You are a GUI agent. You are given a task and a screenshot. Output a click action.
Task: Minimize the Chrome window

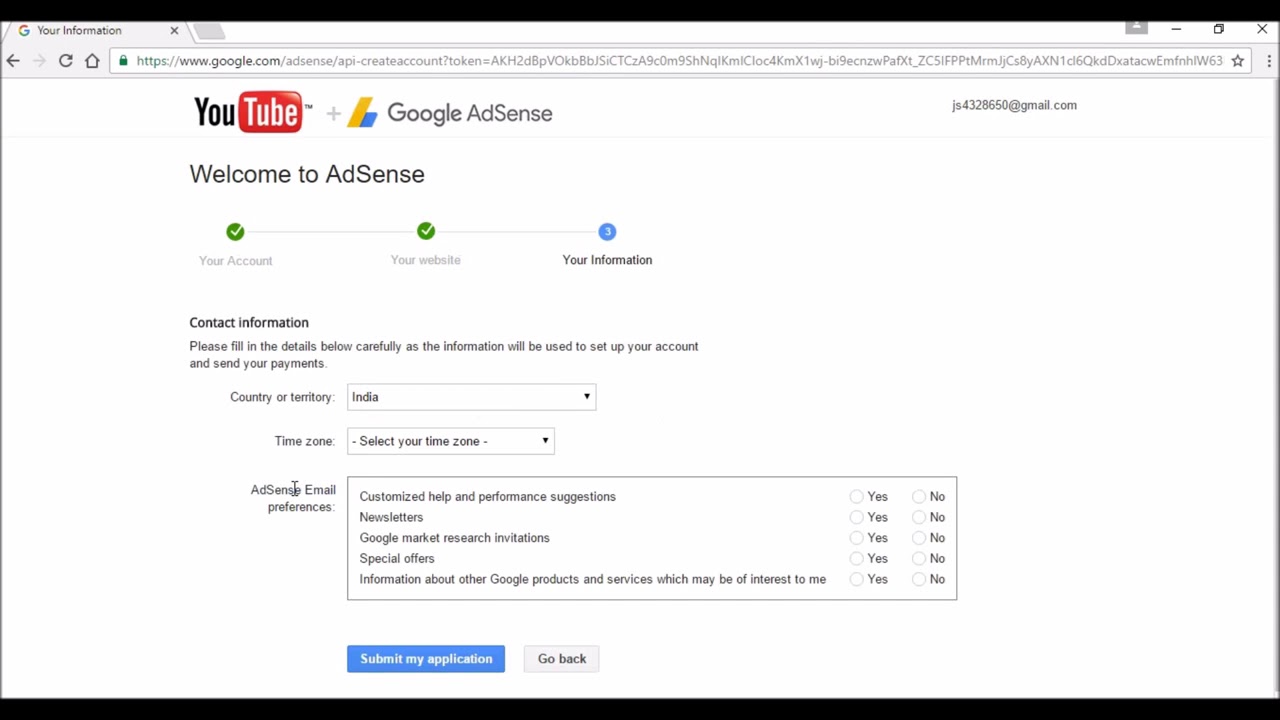click(x=1176, y=29)
